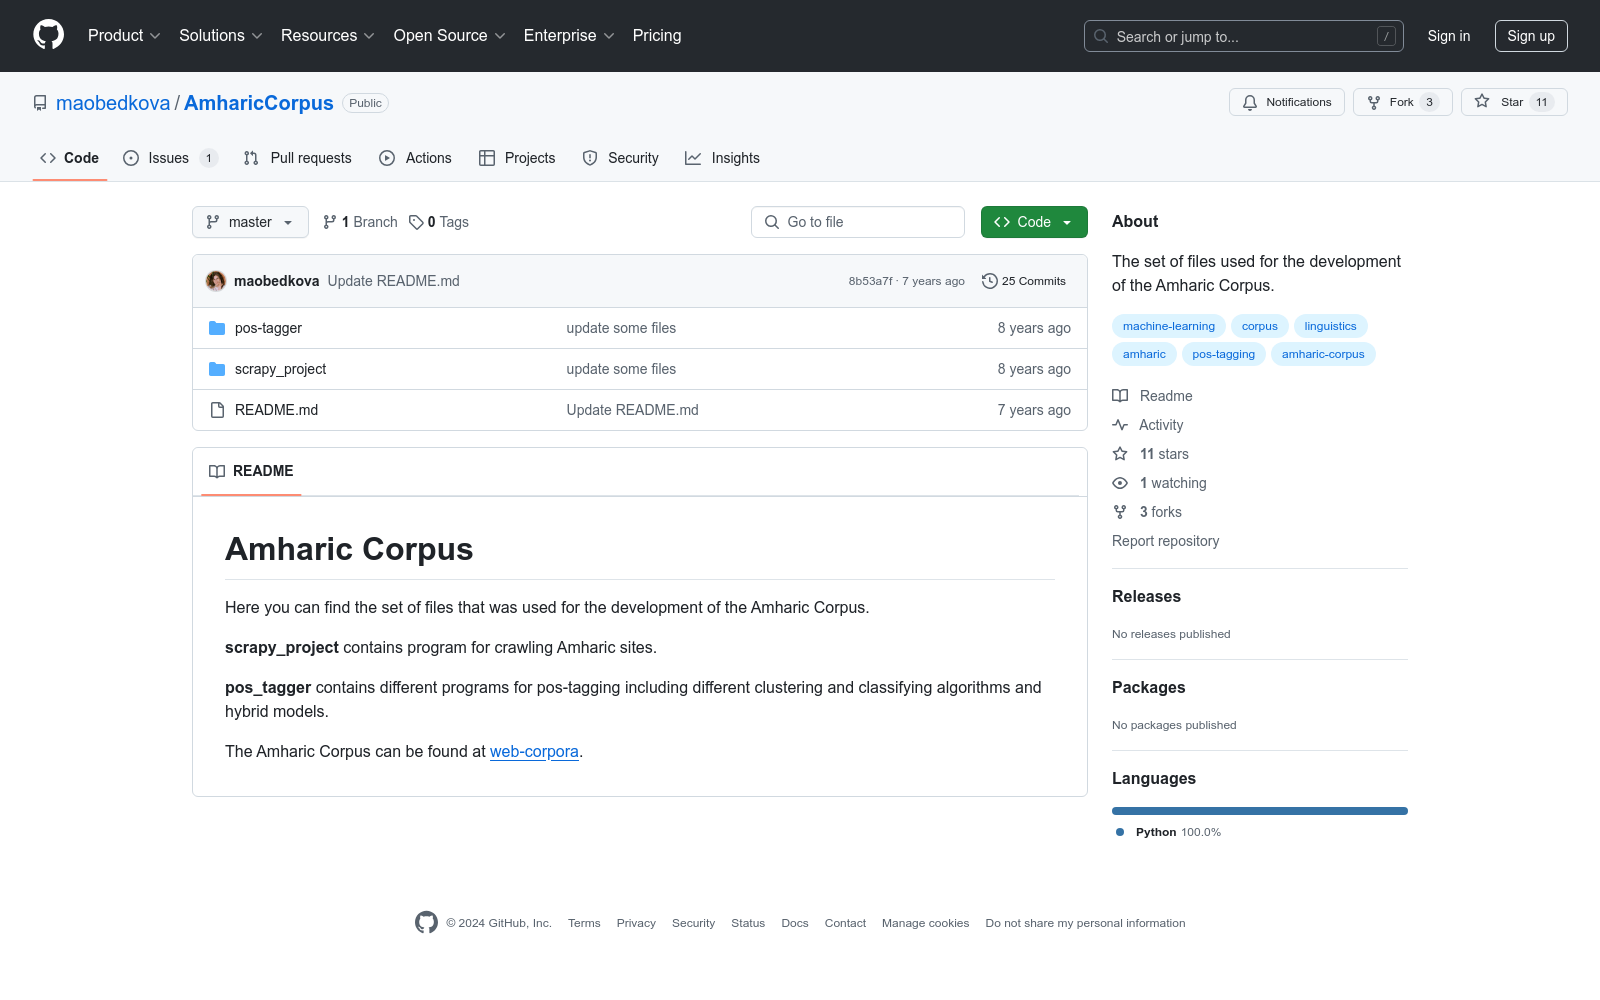This screenshot has height=1000, width=1600.
Task: Click the commit history clock icon
Action: coord(990,281)
